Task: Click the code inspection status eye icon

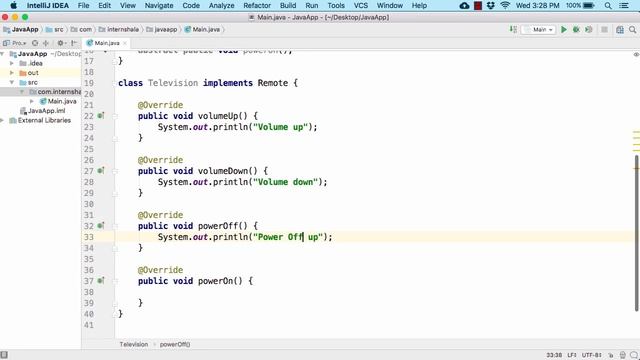Action: (x=636, y=54)
